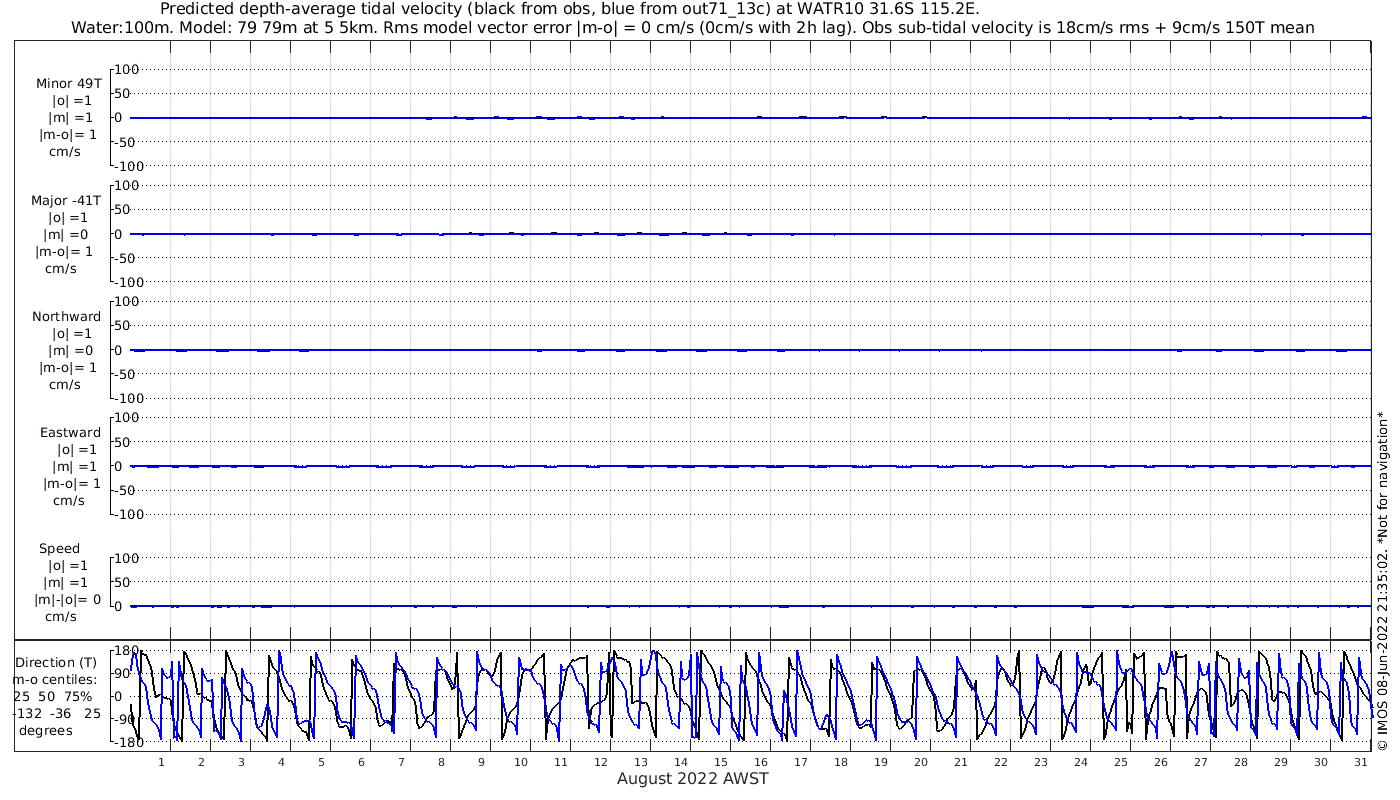Click the '|m|-|o|= 0' value in Speed panel
Screen dimensions: 1400x800
68,599
